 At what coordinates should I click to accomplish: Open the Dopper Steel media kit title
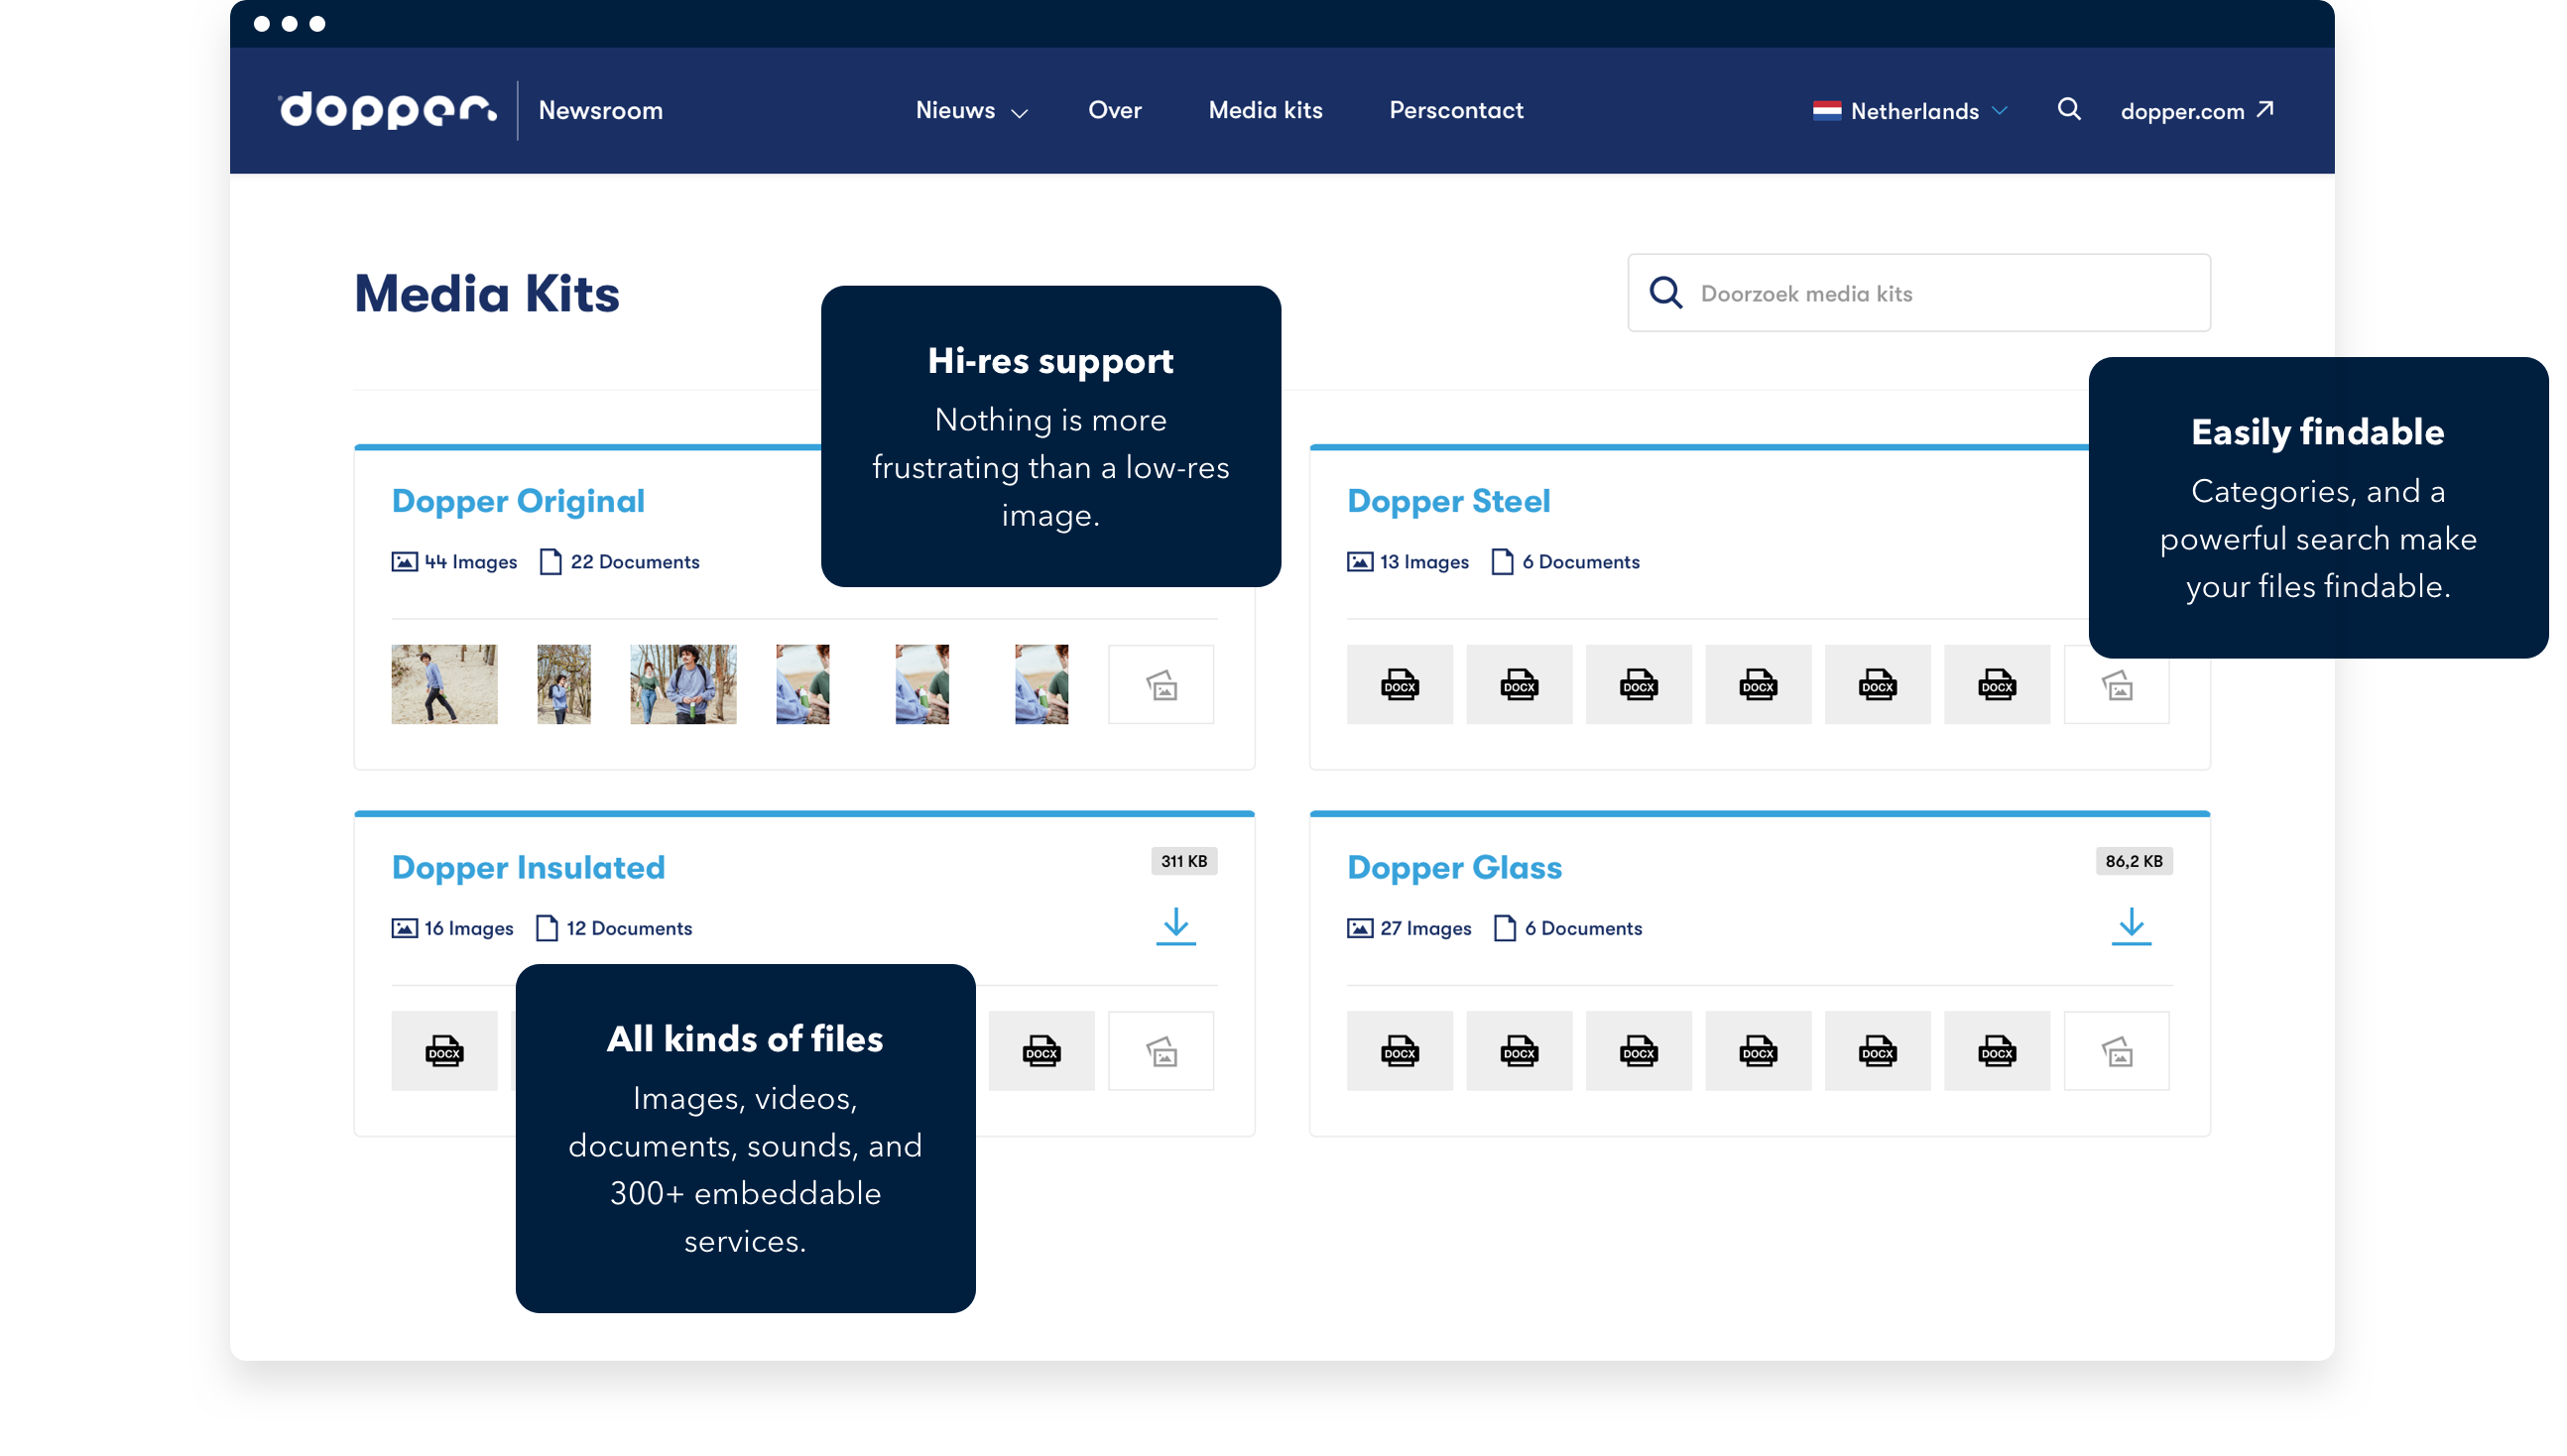(1448, 501)
